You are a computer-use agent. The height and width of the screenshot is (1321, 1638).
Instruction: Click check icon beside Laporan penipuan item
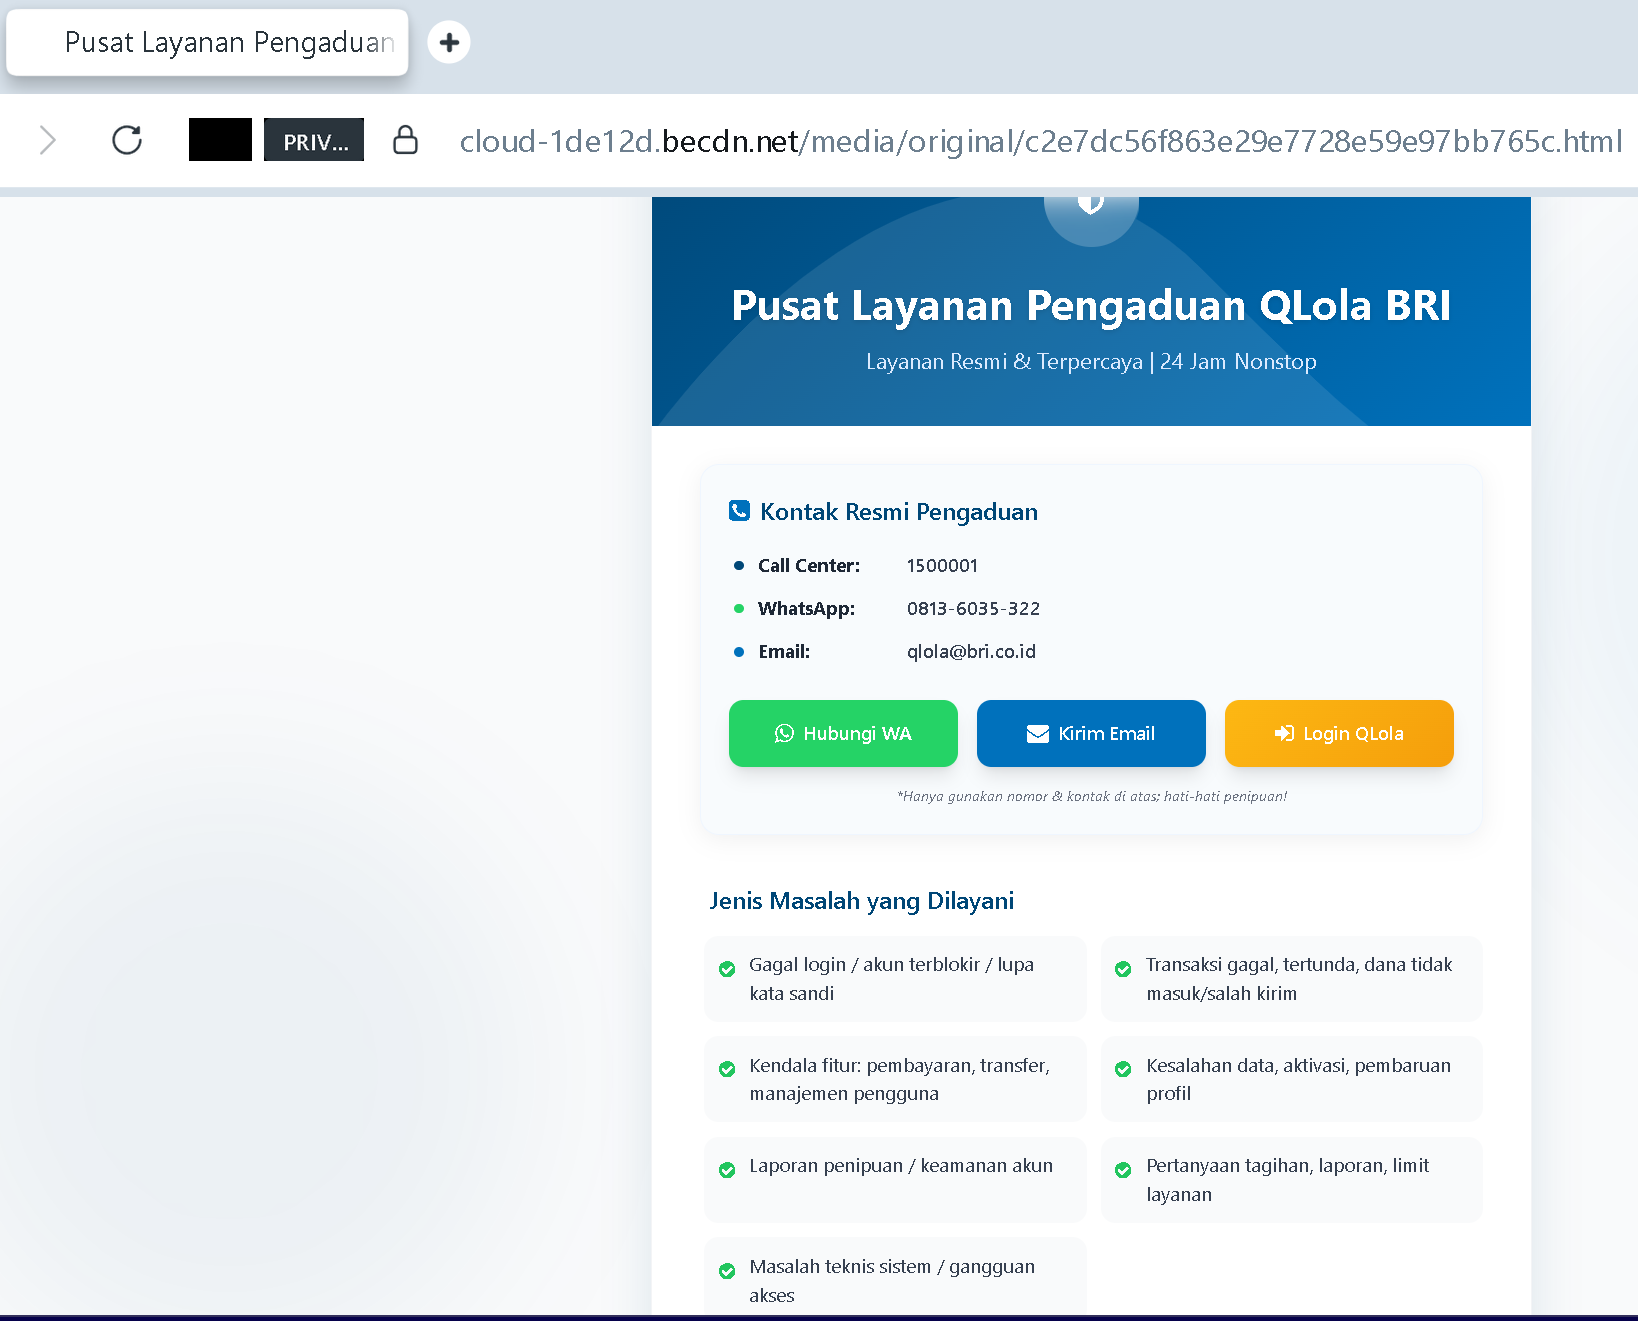727,1170
